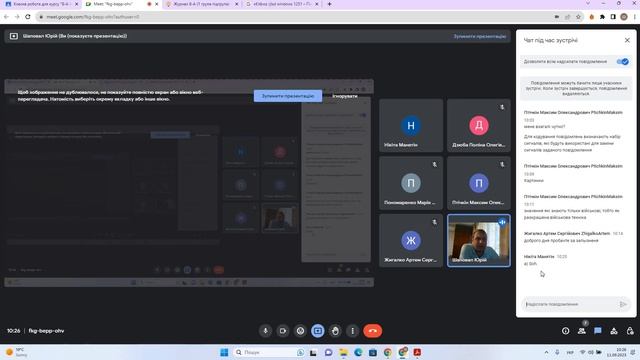Go forward in browser history

[x=17, y=17]
